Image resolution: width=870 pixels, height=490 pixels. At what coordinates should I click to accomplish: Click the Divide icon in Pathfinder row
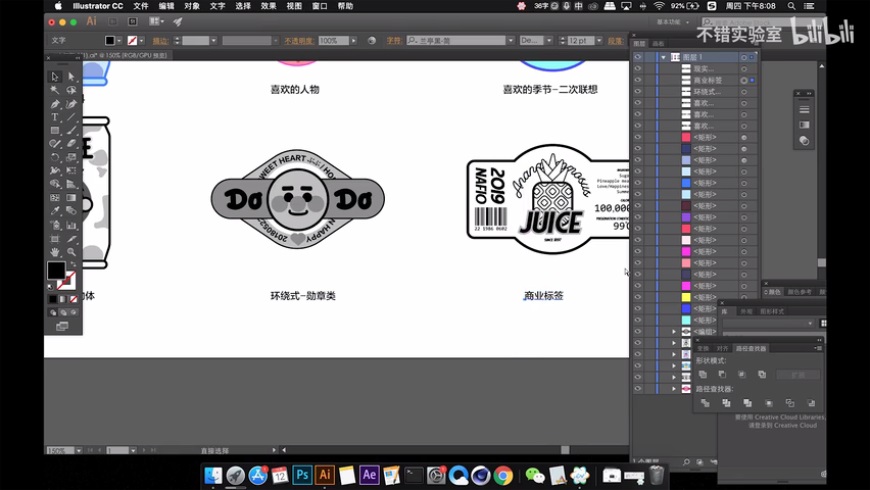[705, 403]
